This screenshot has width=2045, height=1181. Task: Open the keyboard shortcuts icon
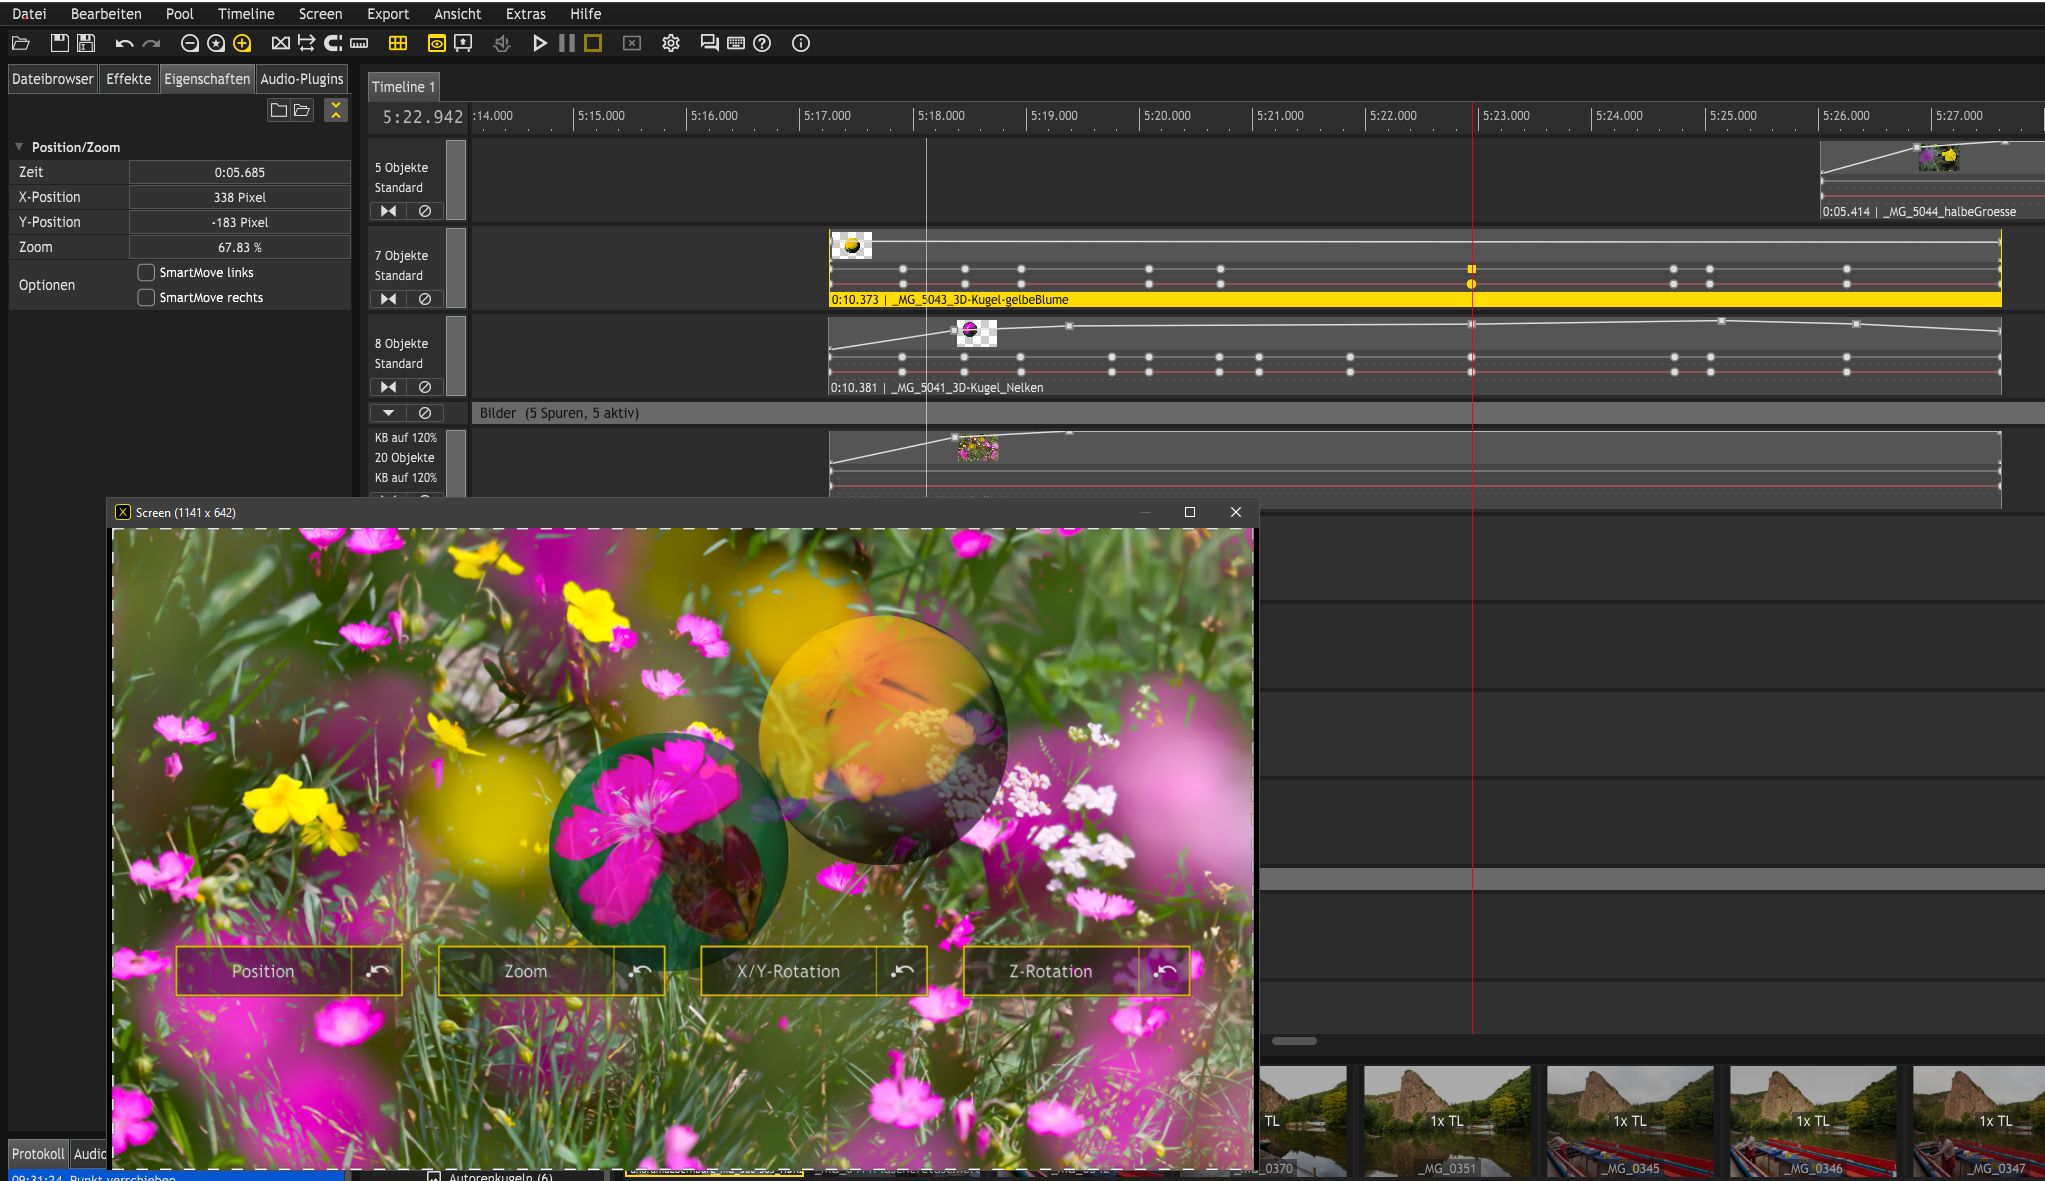click(736, 43)
